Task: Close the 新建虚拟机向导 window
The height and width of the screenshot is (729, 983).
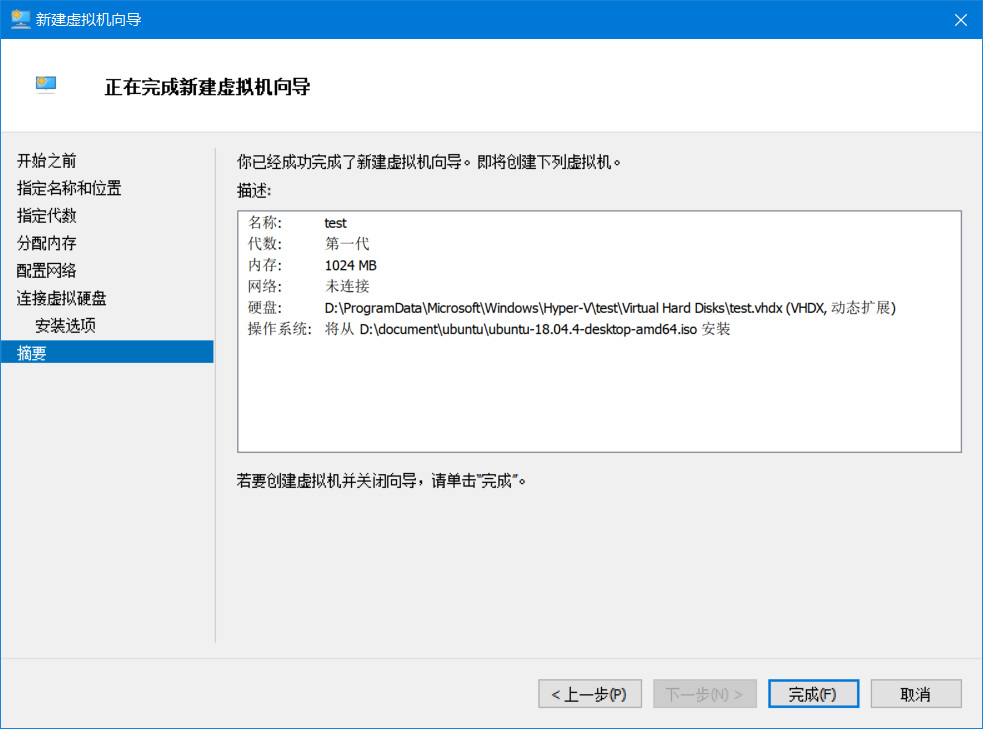Action: [x=960, y=20]
